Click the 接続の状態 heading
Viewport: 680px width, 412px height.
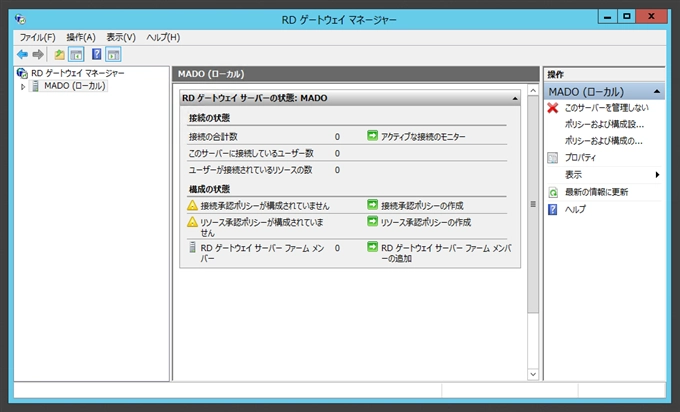[209, 118]
